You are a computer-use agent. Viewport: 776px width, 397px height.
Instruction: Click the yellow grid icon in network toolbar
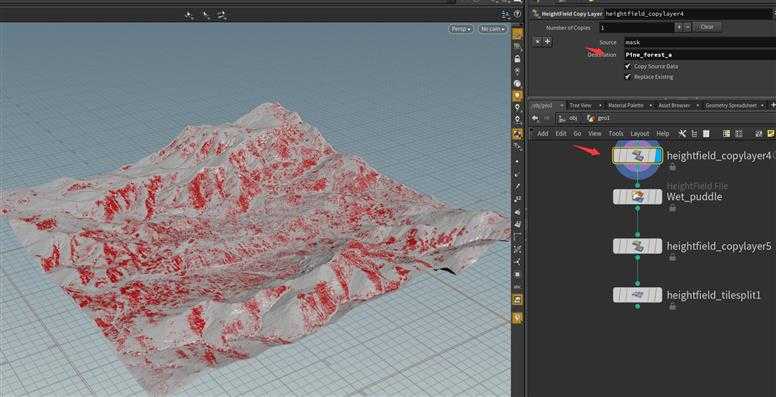(727, 134)
